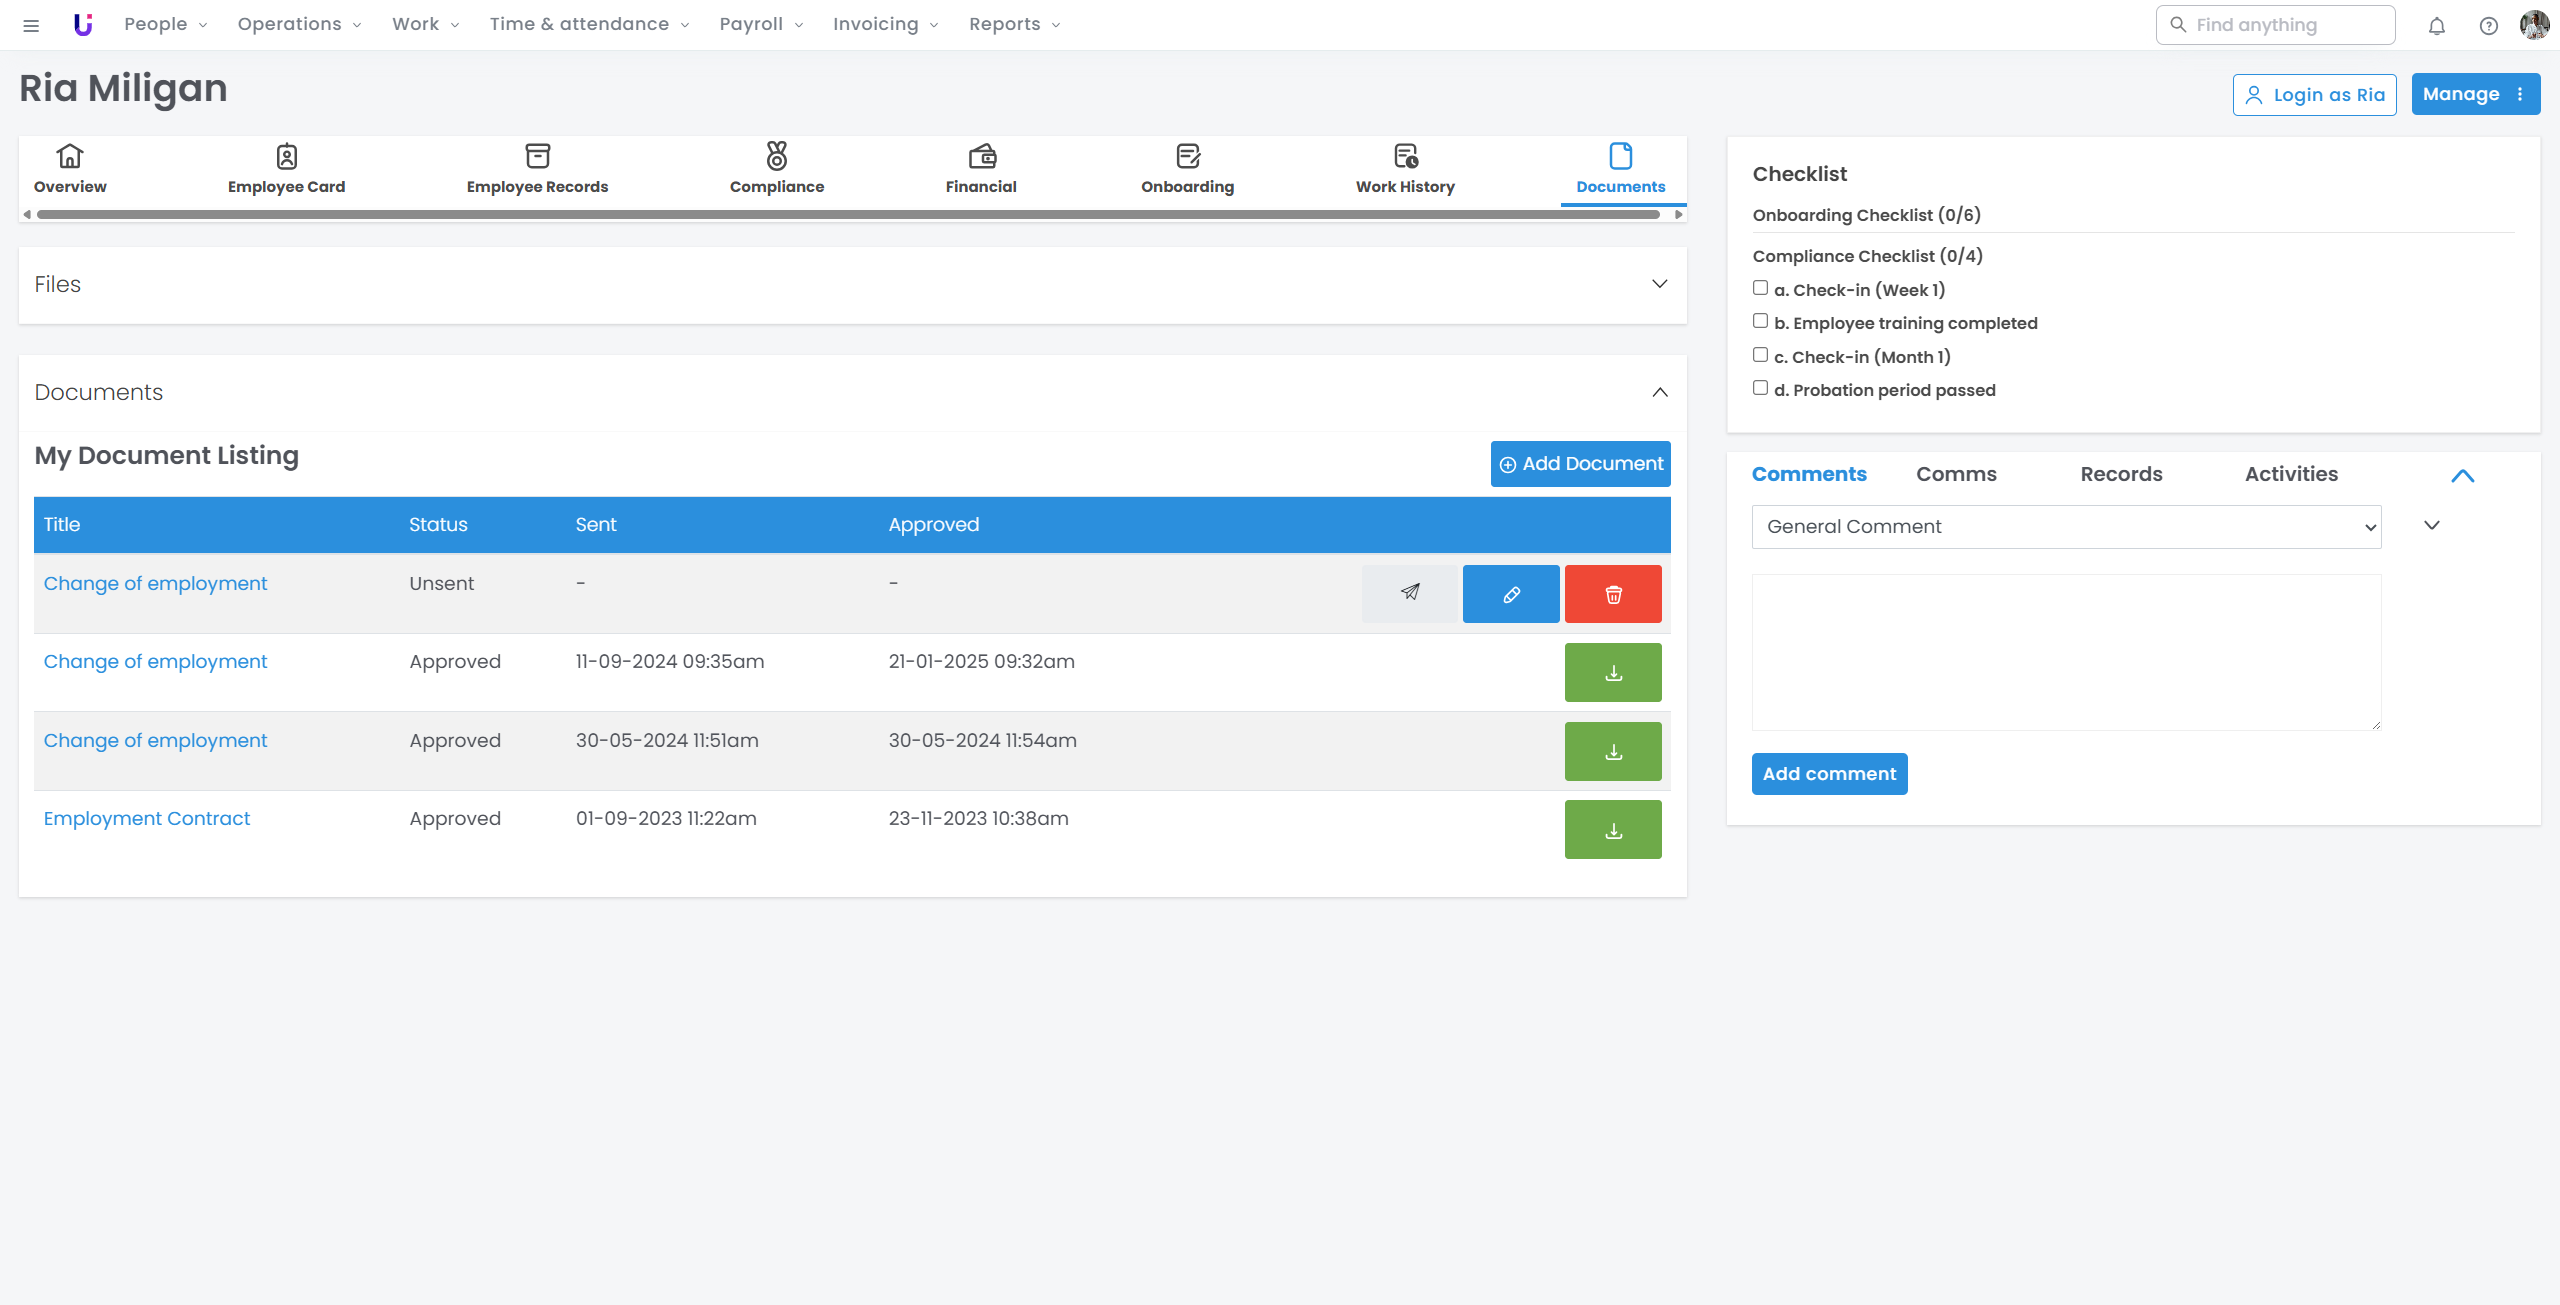Click the blue edit pencil icon
This screenshot has width=2560, height=1305.
tap(1511, 594)
